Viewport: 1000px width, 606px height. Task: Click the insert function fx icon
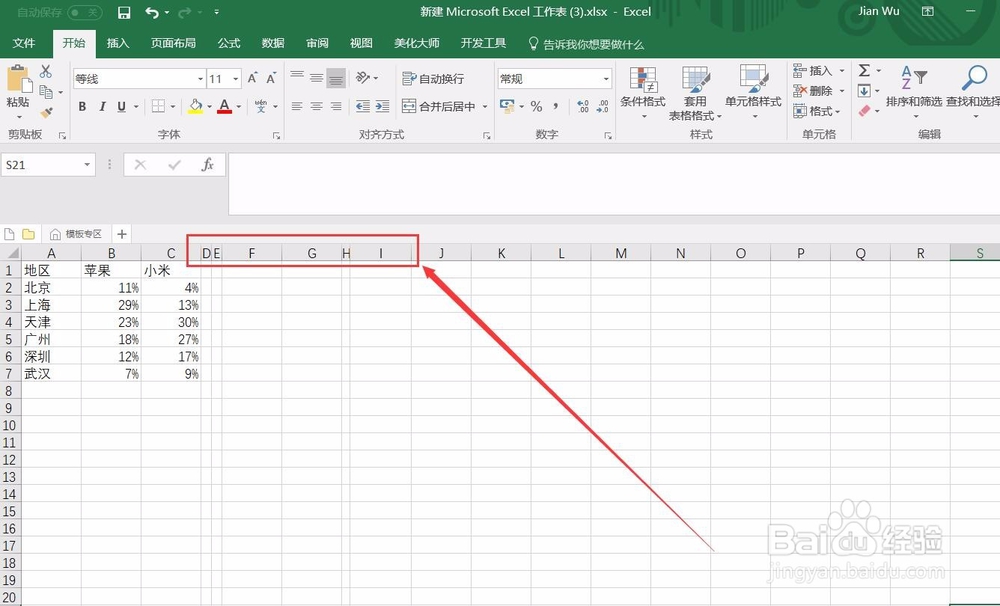point(207,165)
